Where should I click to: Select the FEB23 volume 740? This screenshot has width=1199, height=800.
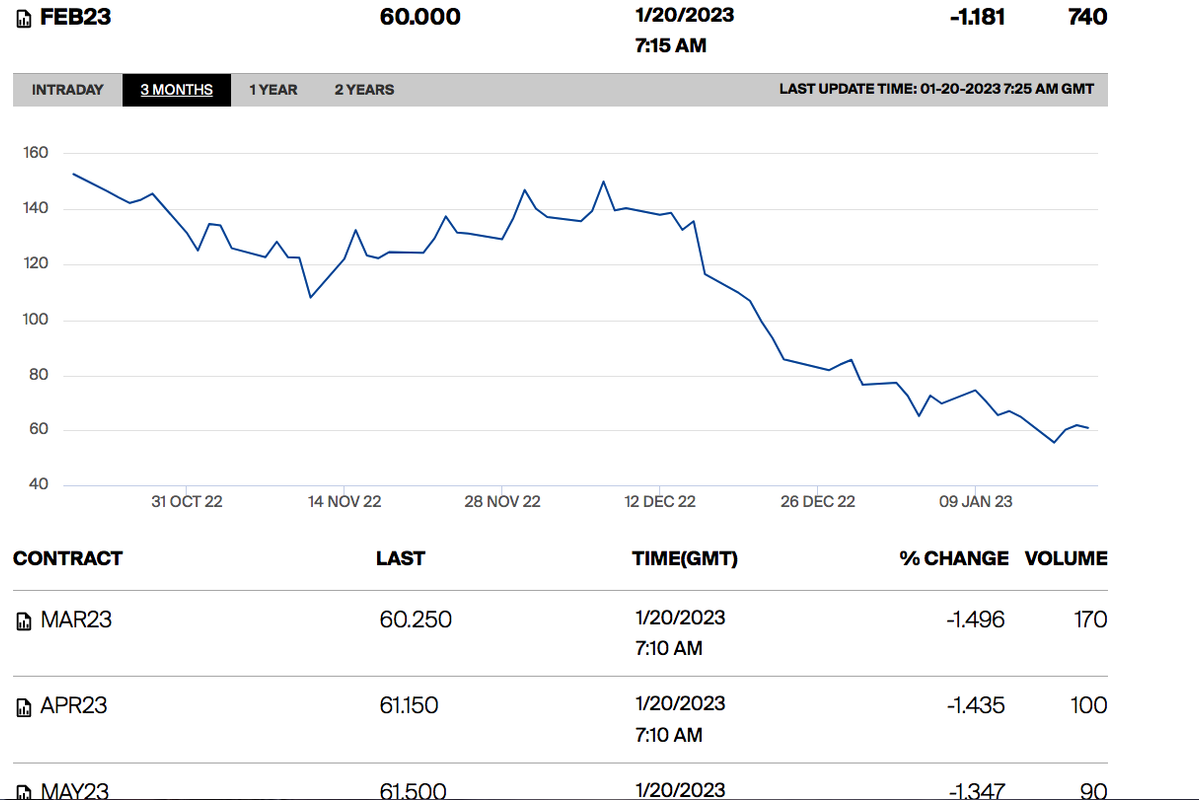pyautogui.click(x=1087, y=17)
